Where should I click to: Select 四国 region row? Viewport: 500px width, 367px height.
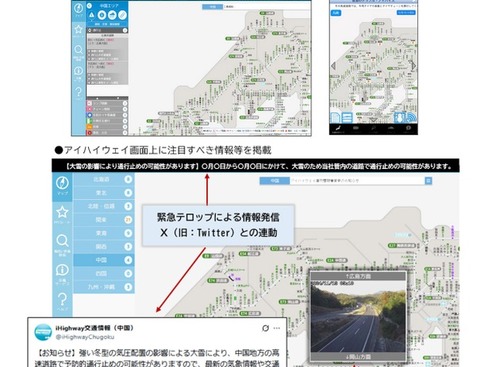click(x=104, y=273)
